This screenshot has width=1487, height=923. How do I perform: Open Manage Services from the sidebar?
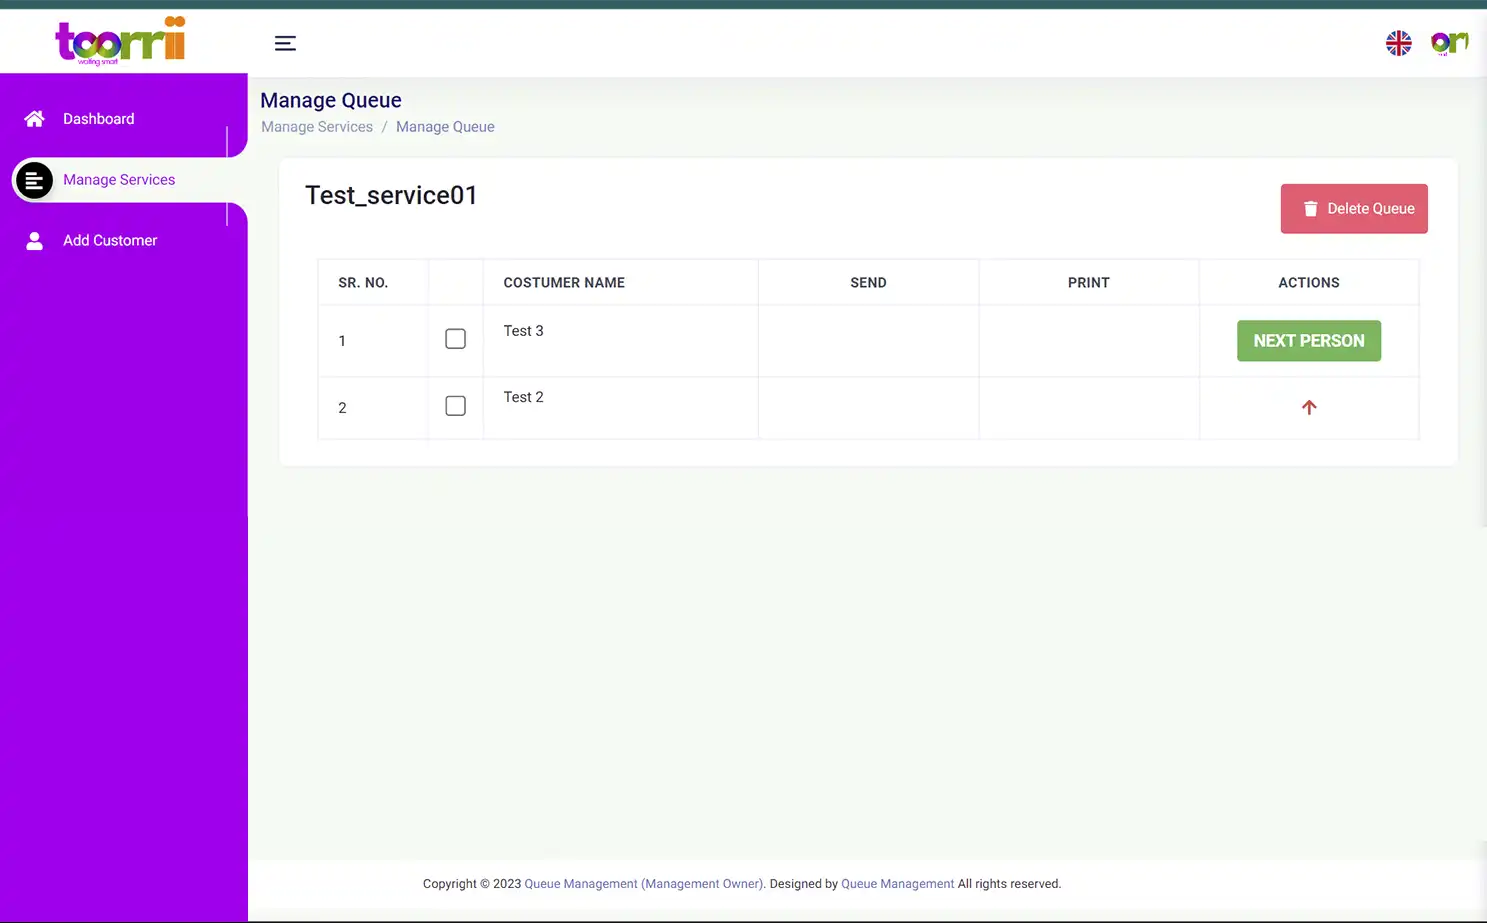tap(118, 180)
